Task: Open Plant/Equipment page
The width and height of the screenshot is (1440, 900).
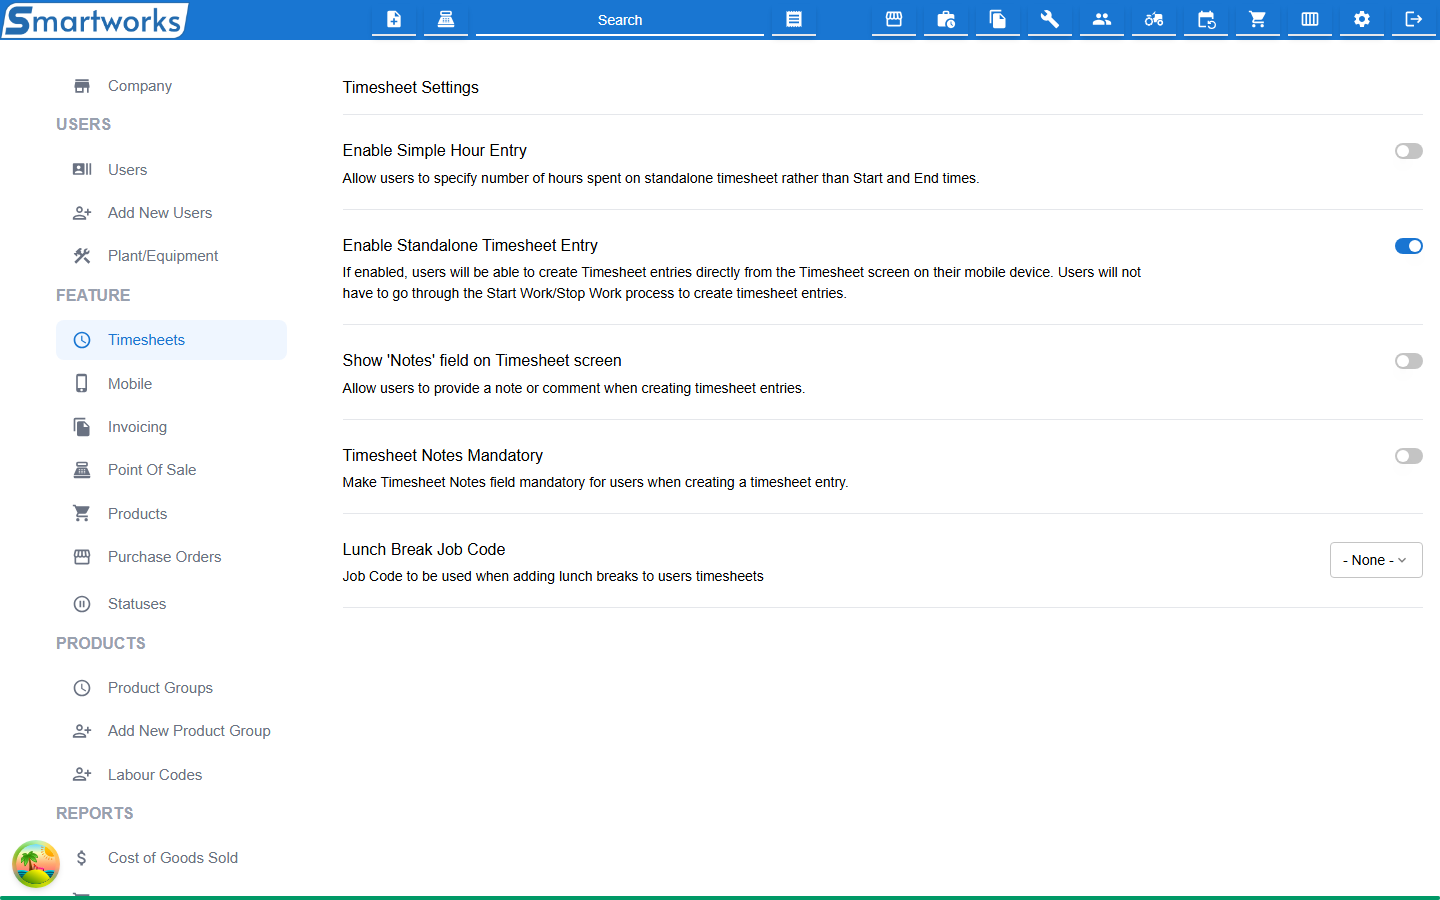Action: (171, 256)
